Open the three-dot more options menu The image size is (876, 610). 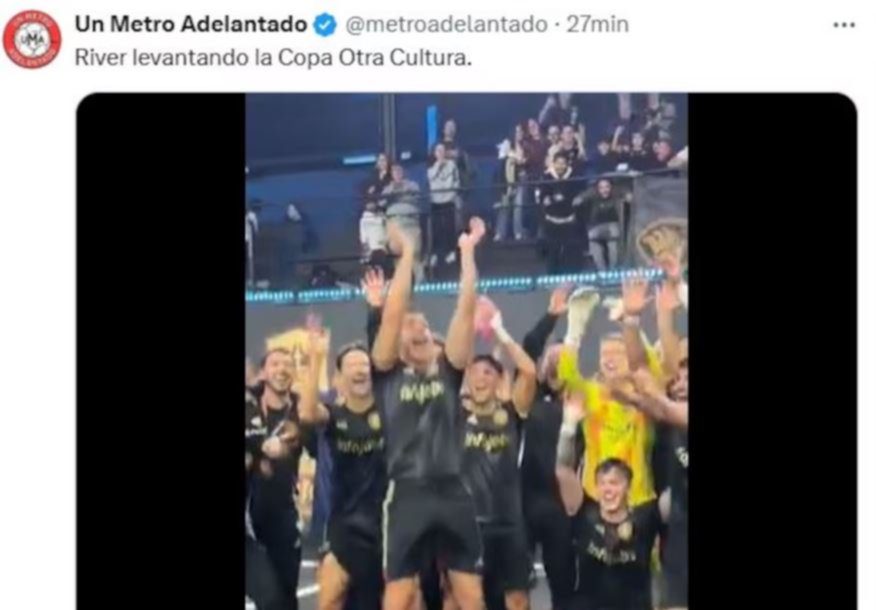844,25
